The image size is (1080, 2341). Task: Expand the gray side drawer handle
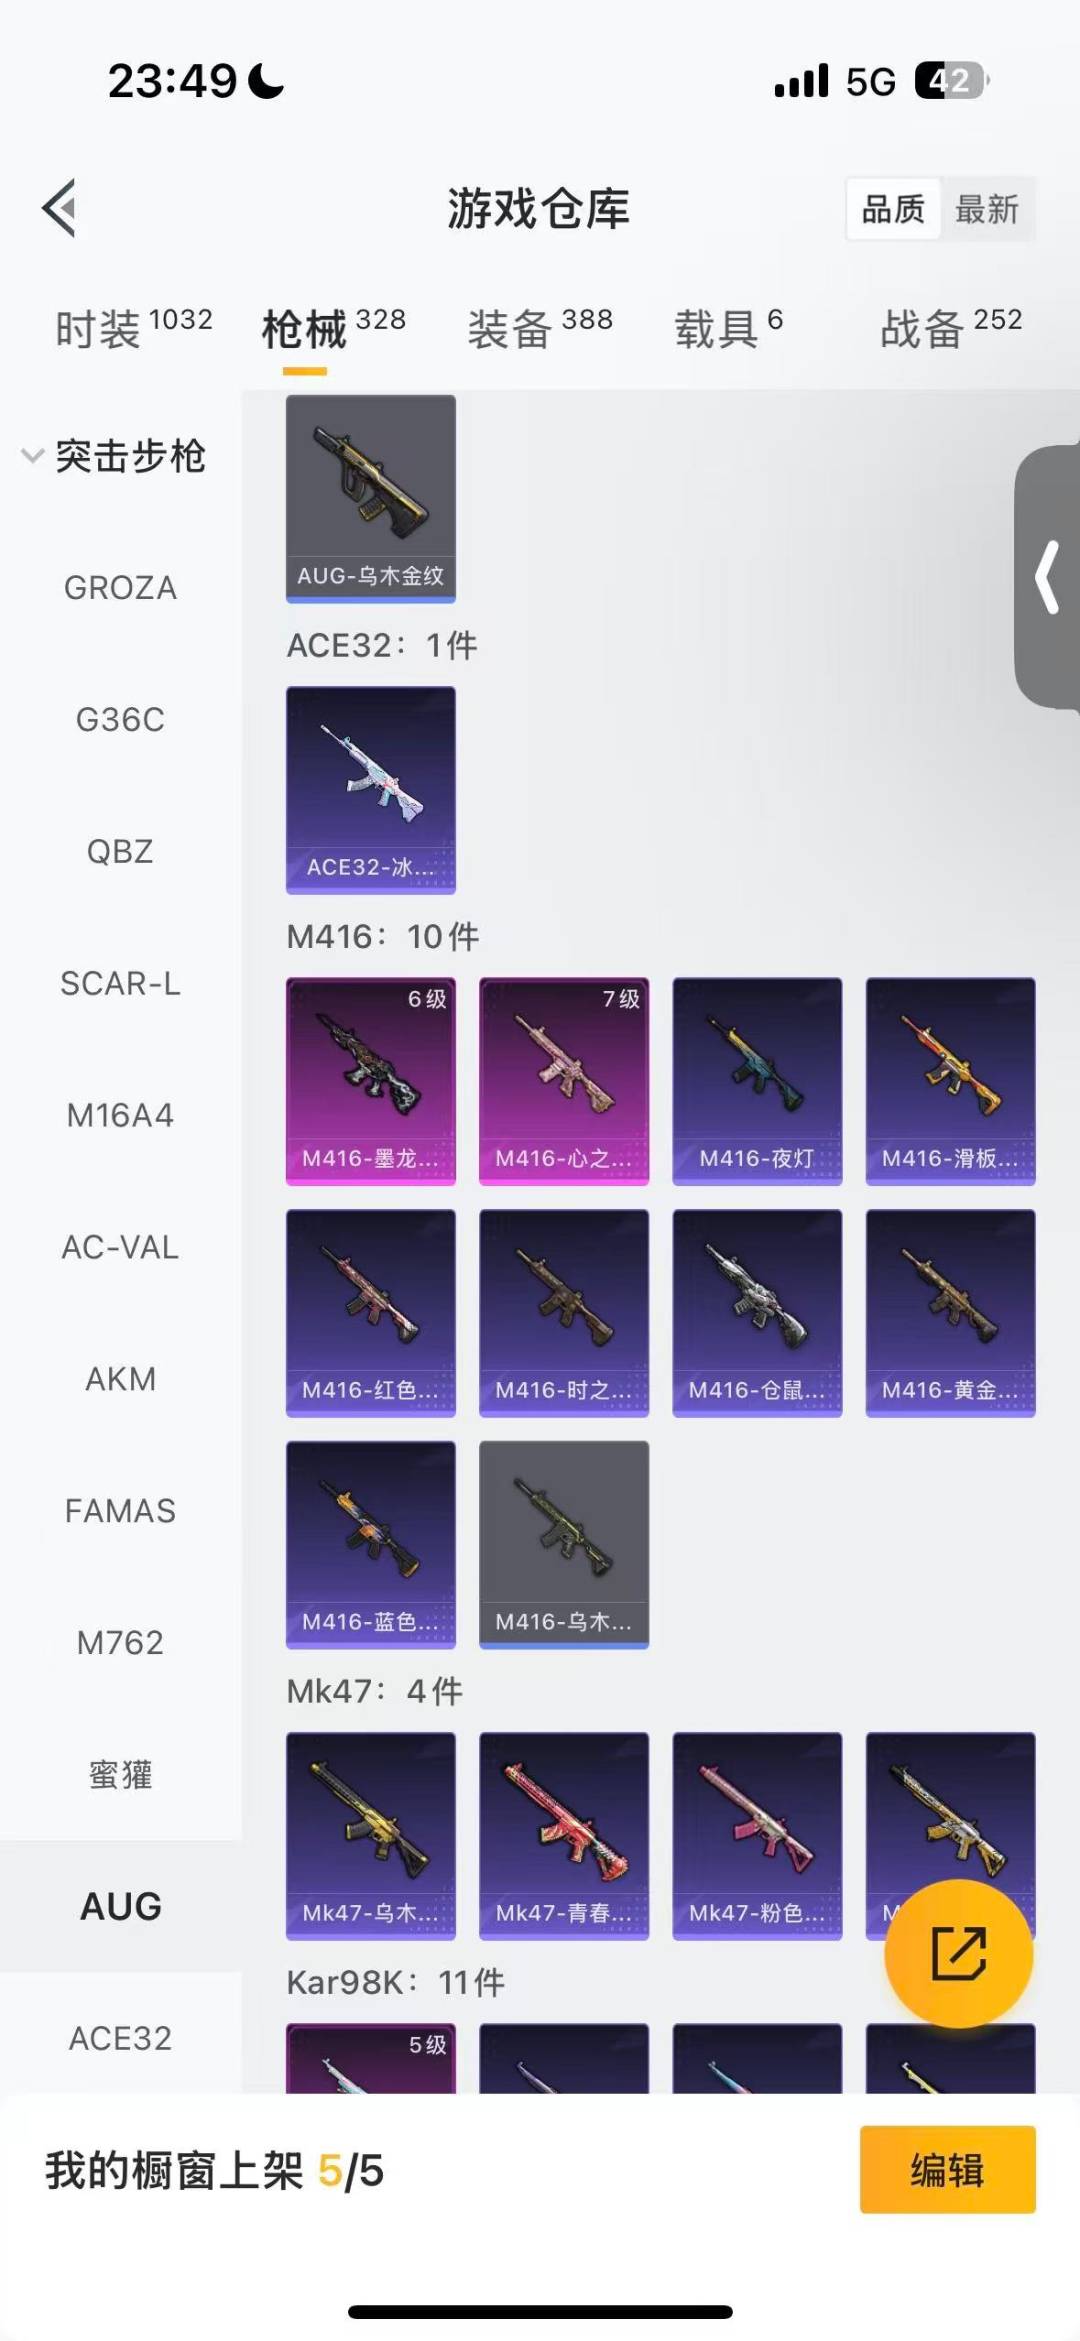[1047, 577]
